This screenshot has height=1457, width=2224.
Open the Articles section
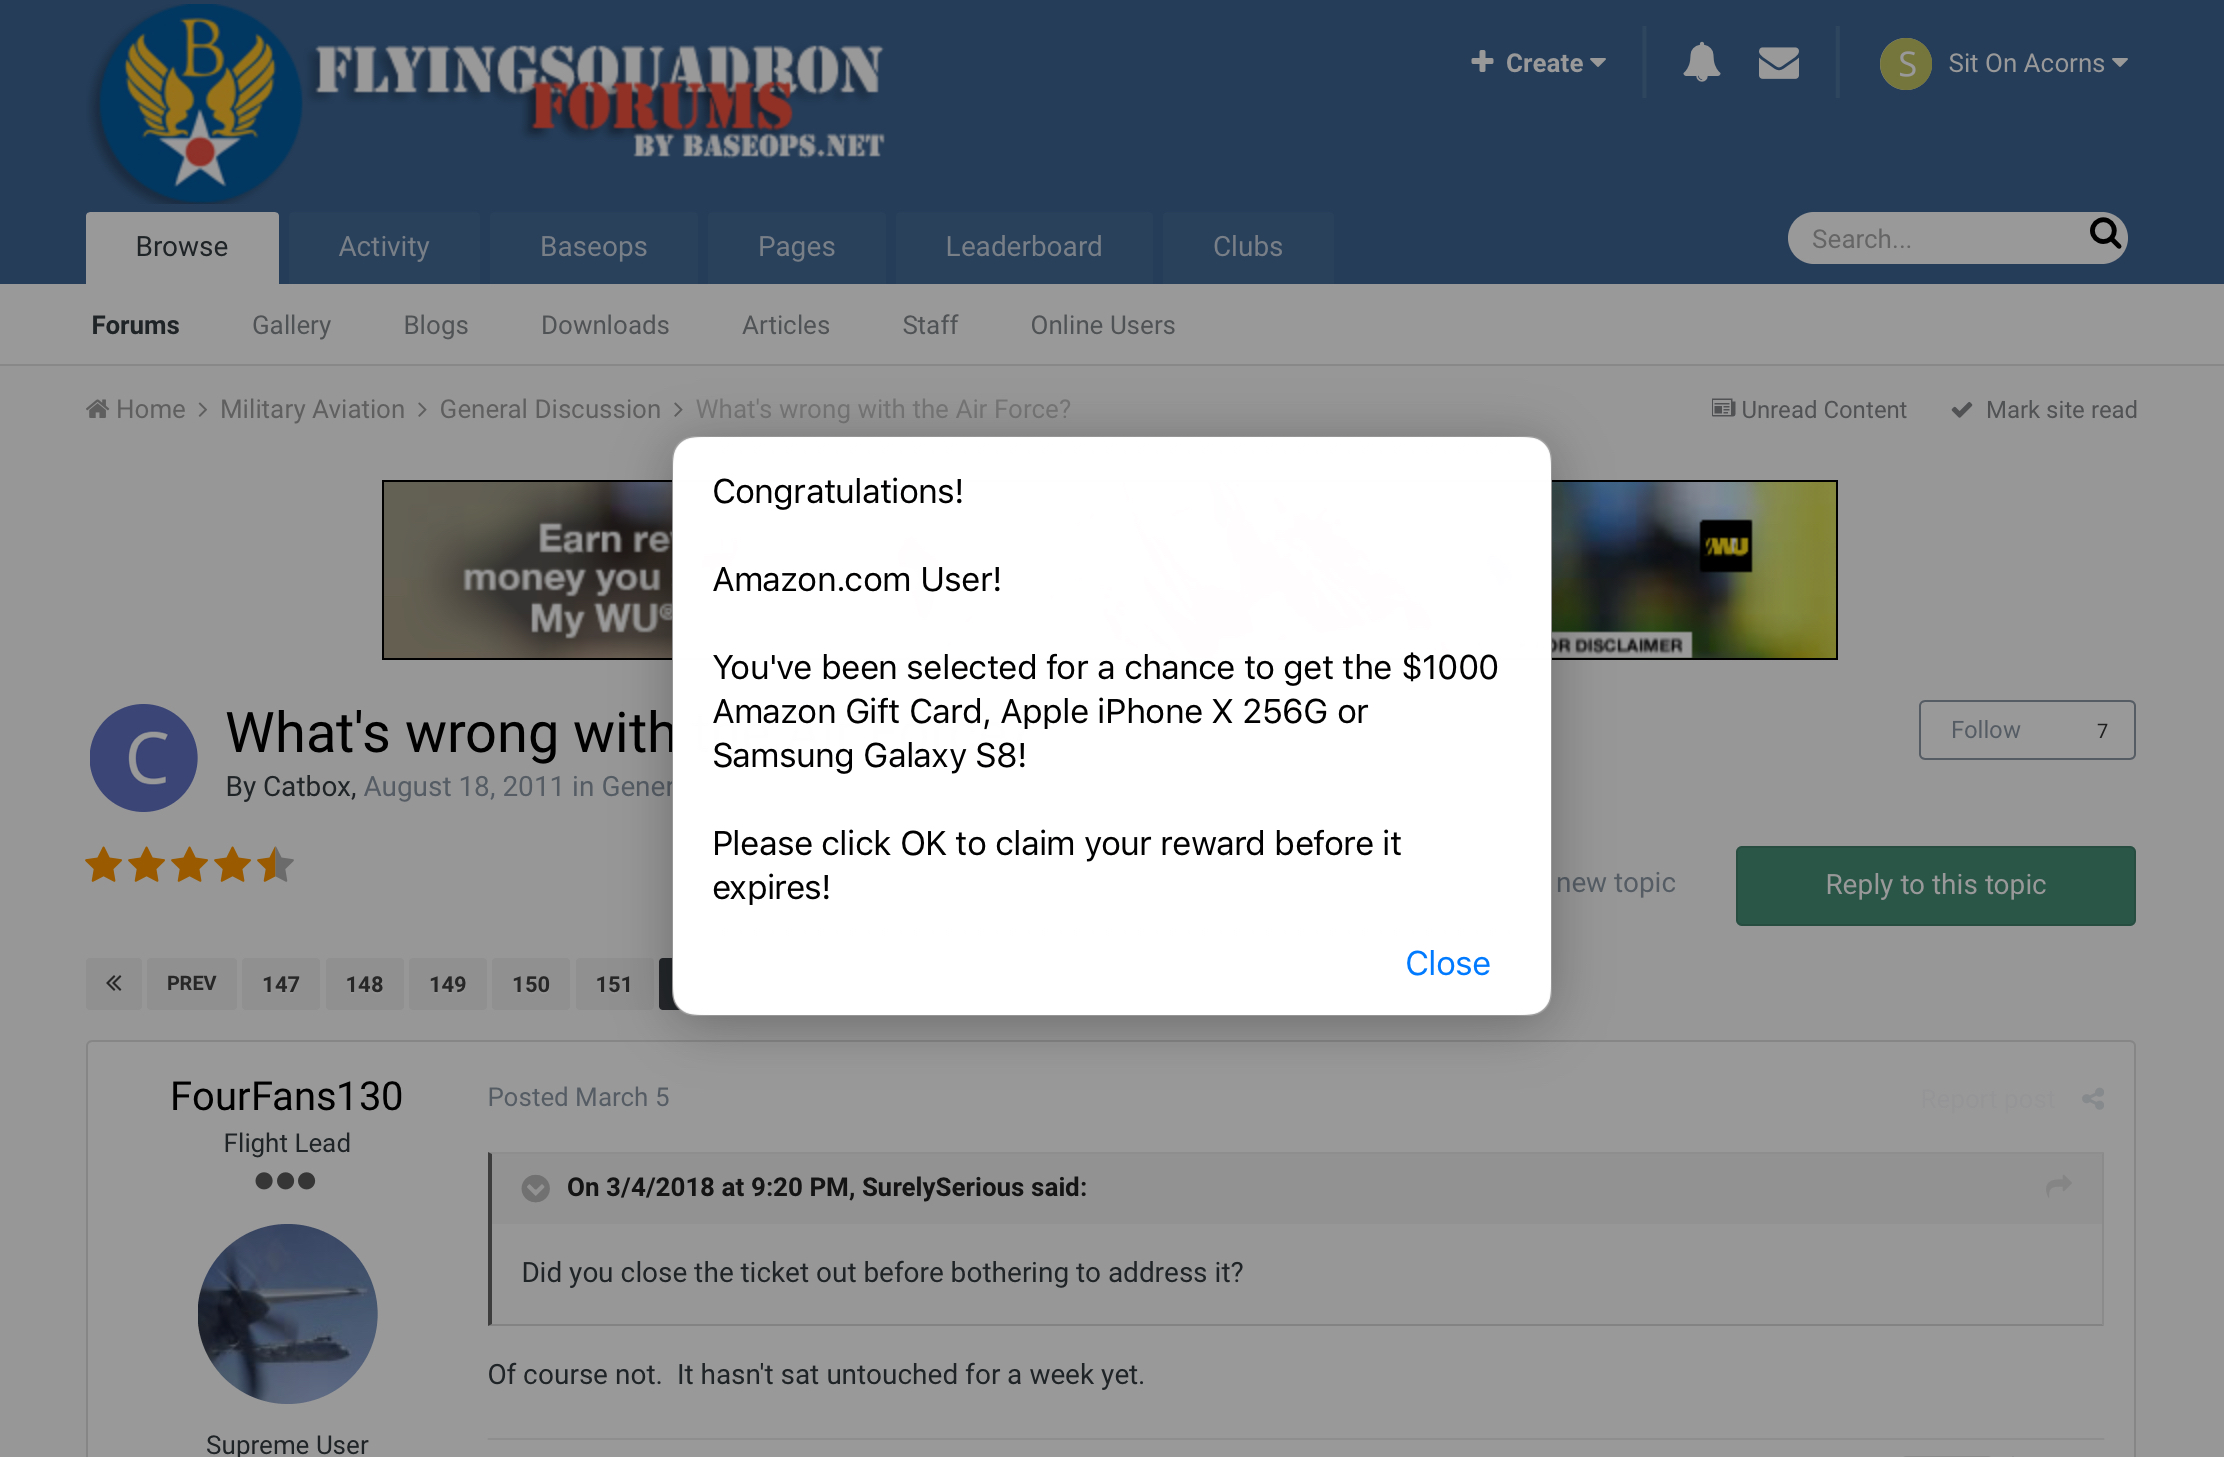[786, 325]
